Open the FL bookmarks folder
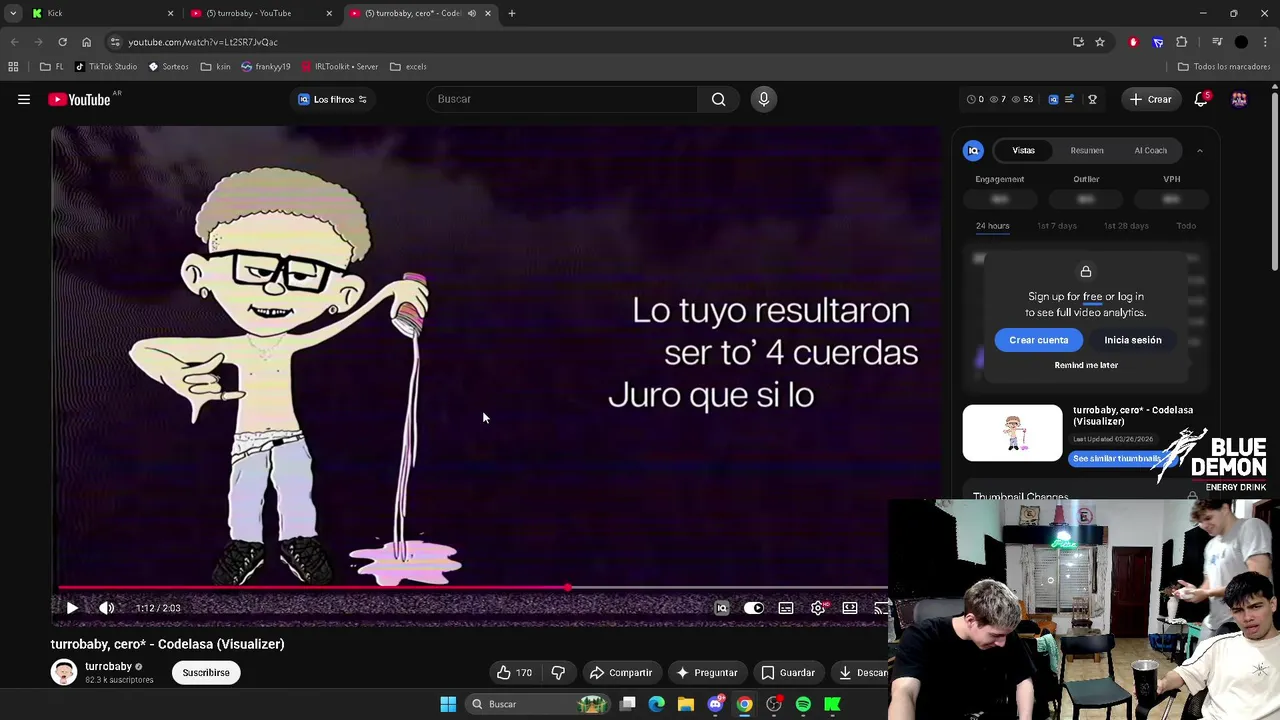Screen dimensions: 1280x720 pyautogui.click(x=52, y=66)
